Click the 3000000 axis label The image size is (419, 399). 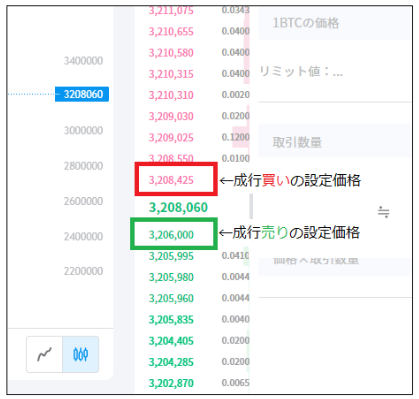pos(83,130)
